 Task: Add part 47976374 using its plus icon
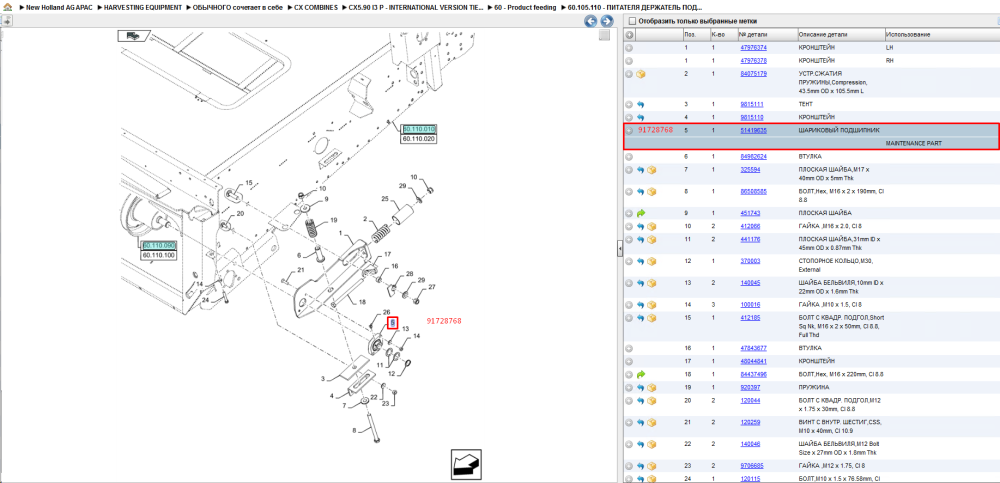(629, 48)
